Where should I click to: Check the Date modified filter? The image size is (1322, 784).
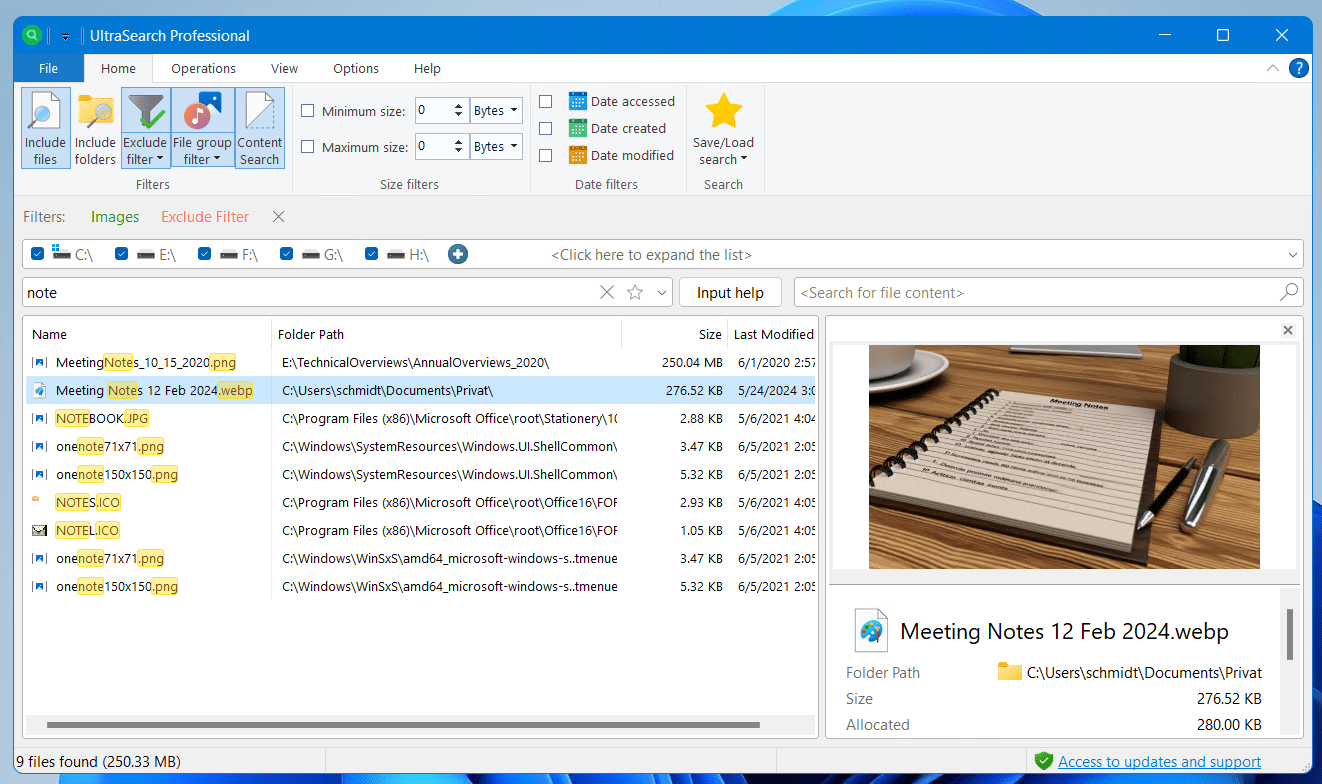tap(546, 155)
